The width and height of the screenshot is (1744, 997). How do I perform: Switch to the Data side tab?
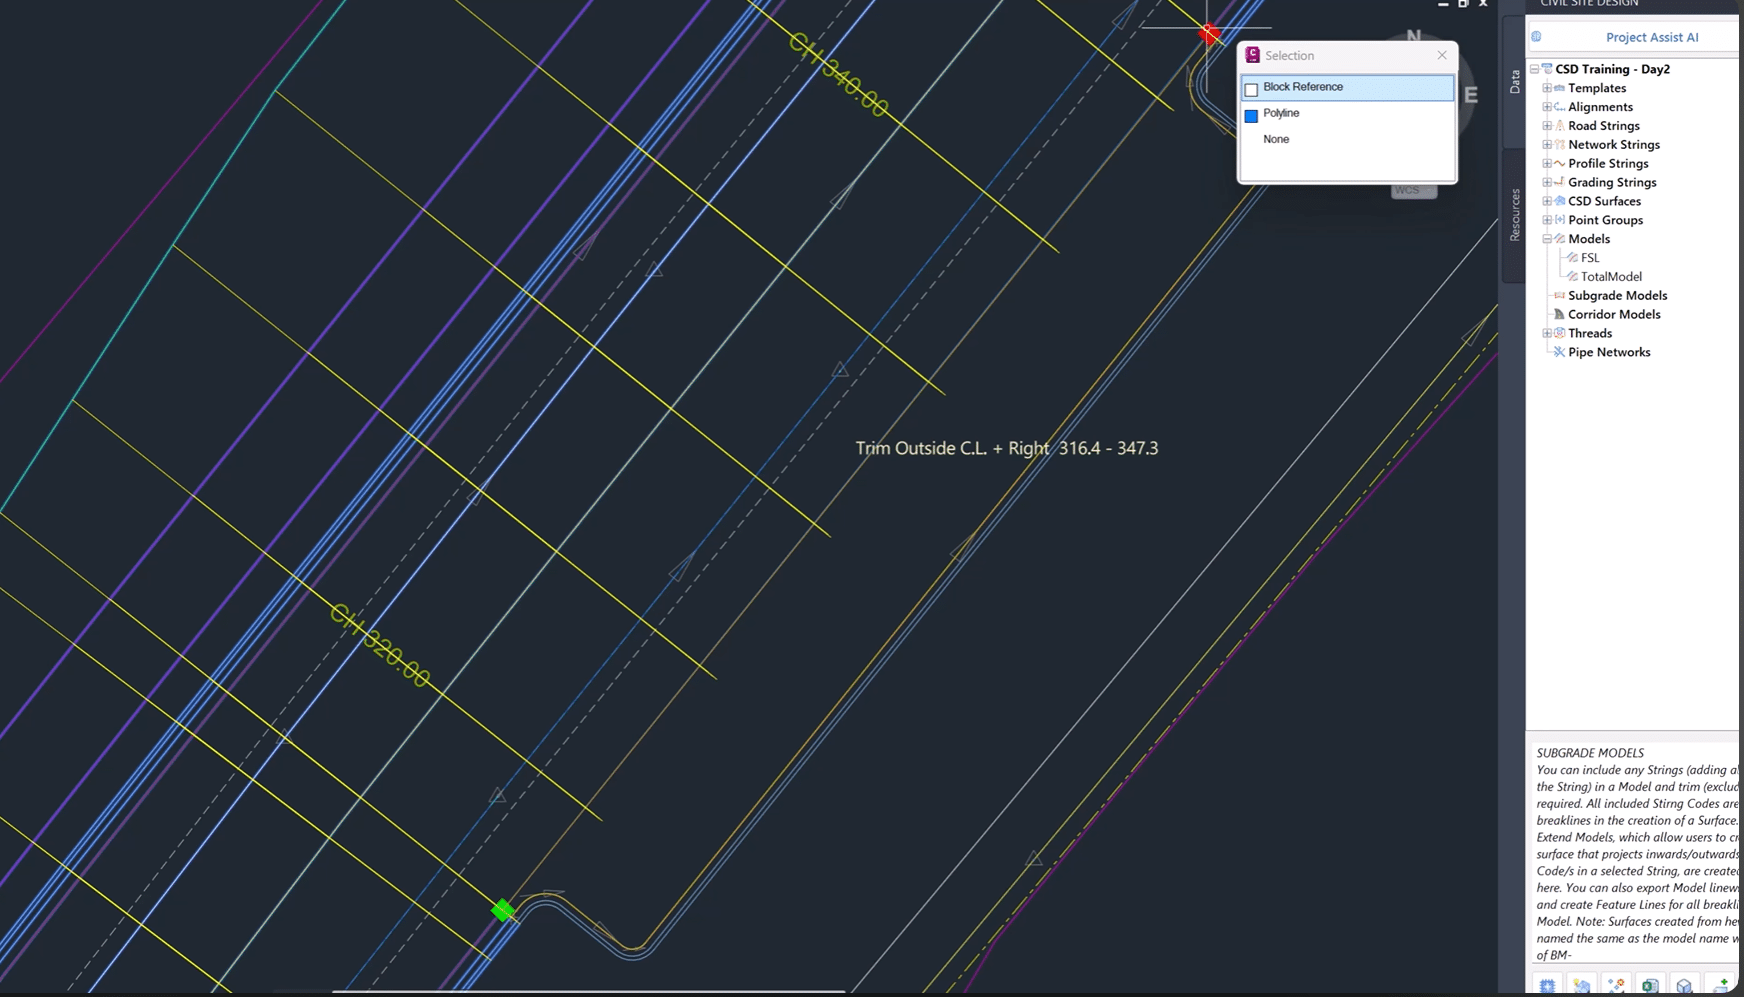click(1514, 82)
